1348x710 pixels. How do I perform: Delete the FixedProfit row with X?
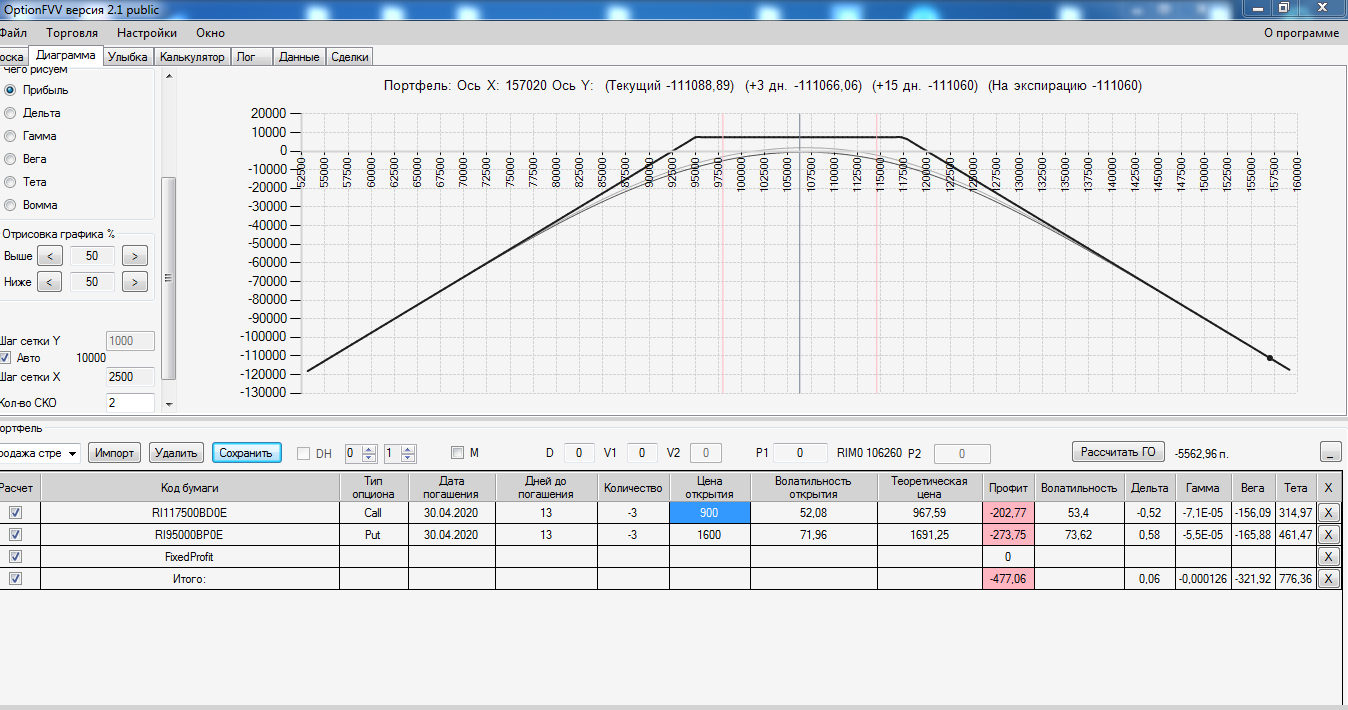(1328, 557)
